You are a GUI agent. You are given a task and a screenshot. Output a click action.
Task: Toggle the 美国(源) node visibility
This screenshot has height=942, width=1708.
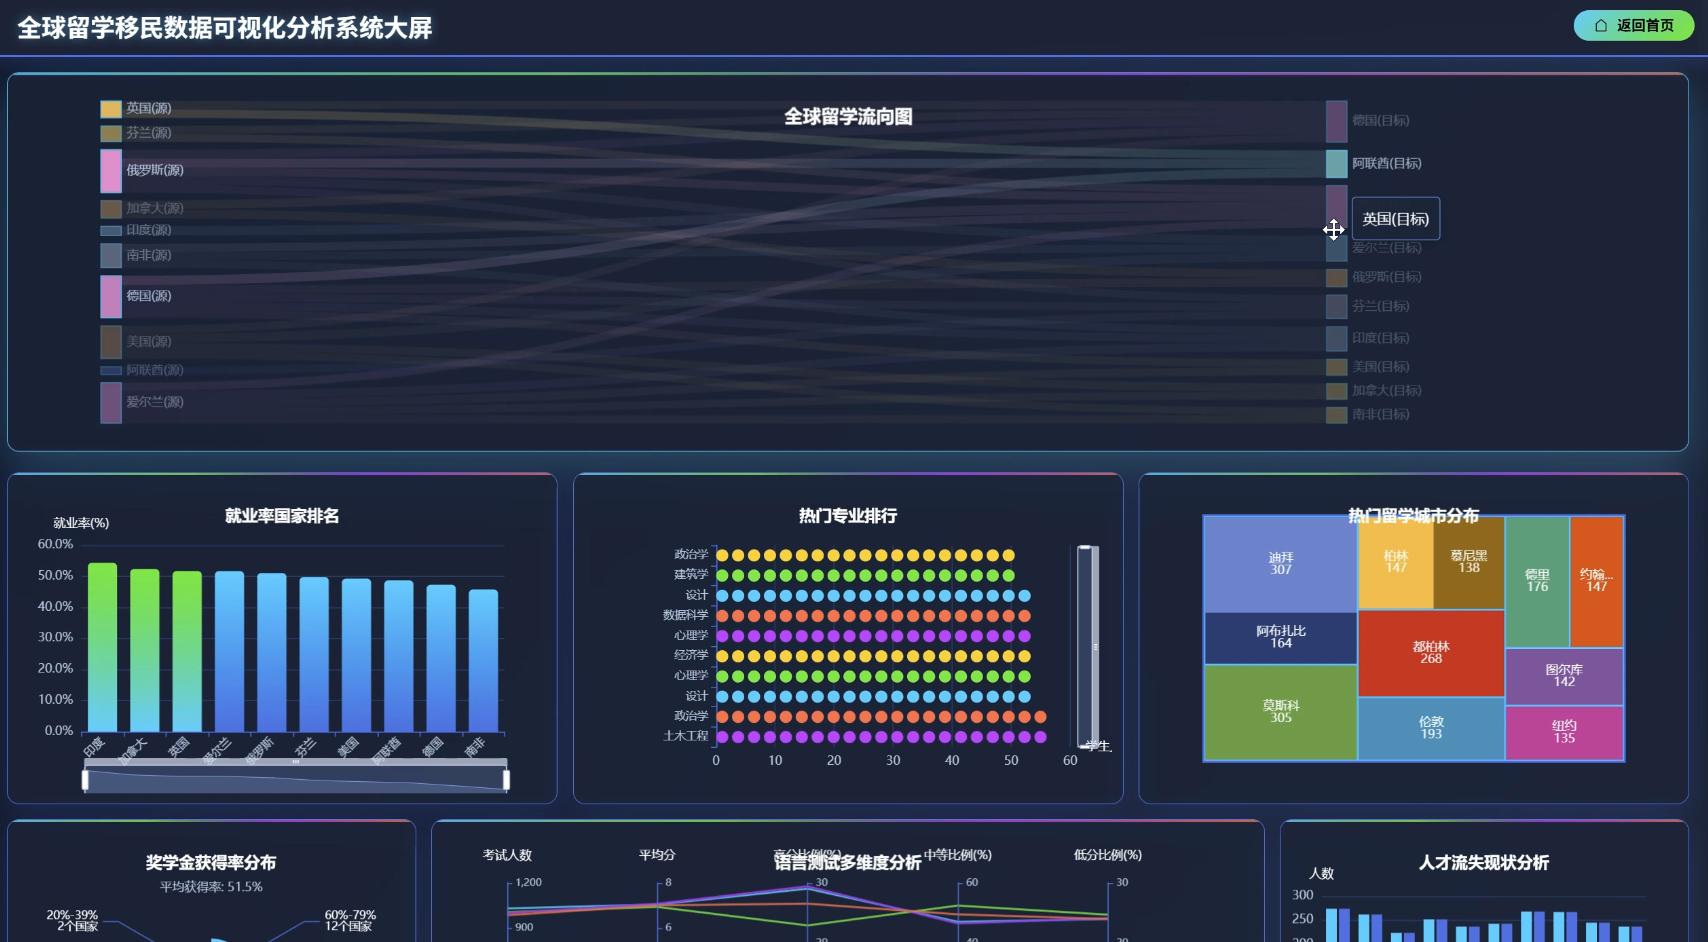tap(109, 341)
